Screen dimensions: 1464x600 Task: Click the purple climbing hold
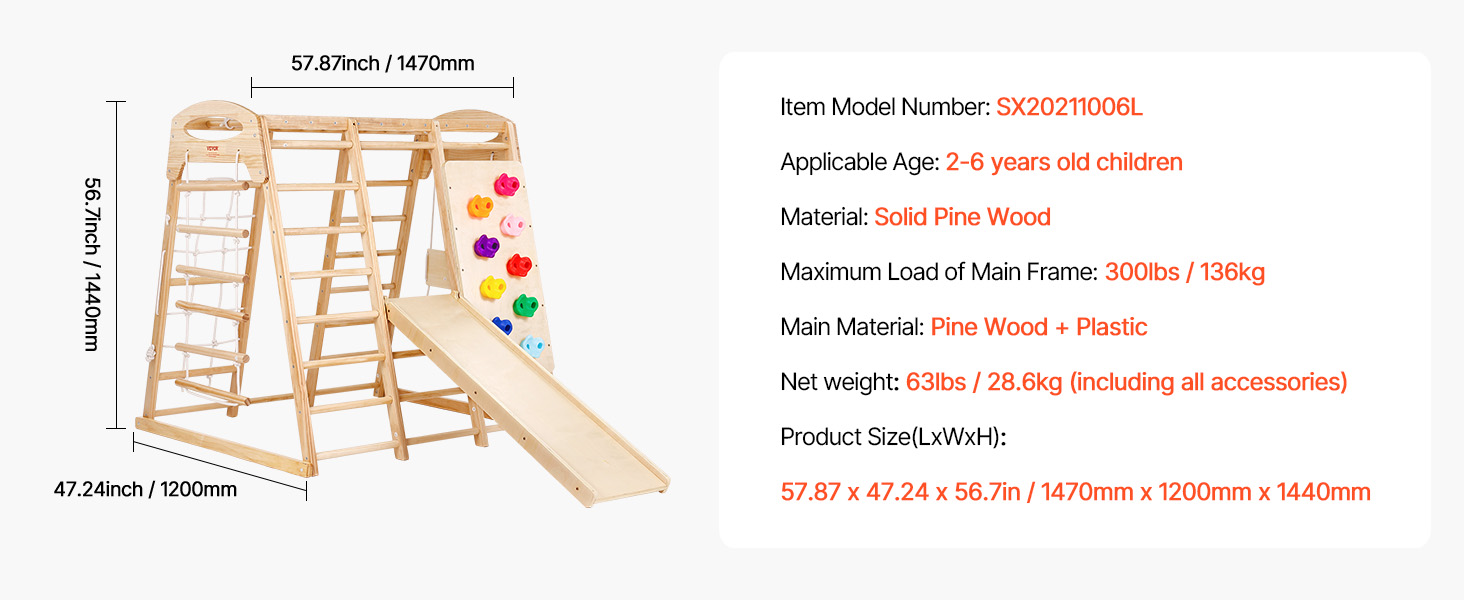485,246
